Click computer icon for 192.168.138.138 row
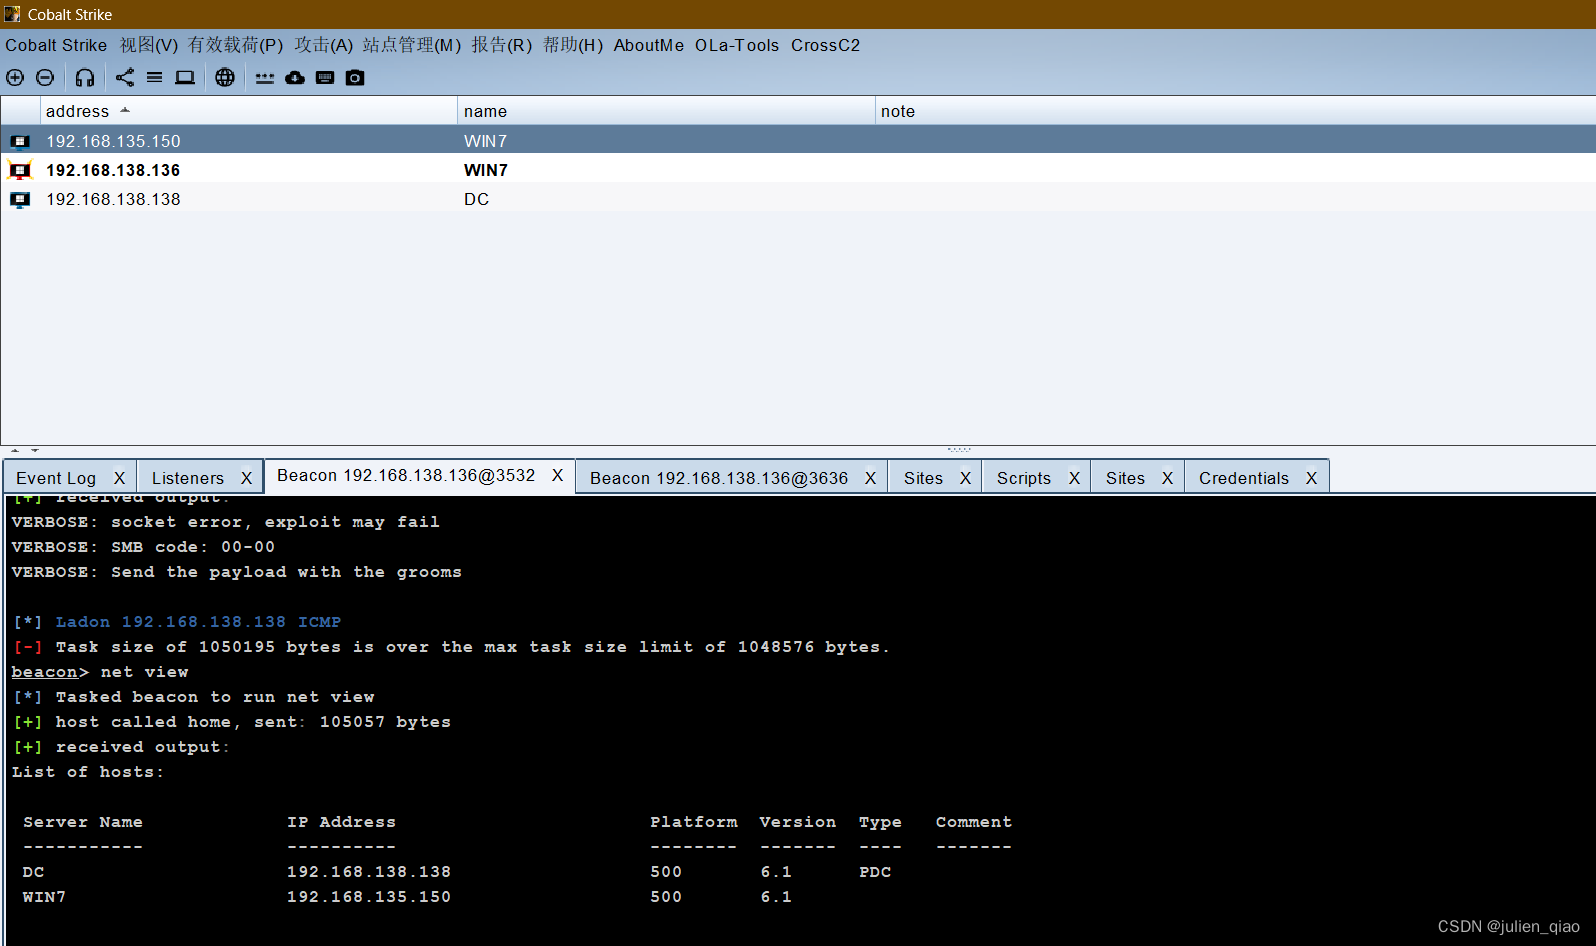This screenshot has height=946, width=1596. click(20, 199)
